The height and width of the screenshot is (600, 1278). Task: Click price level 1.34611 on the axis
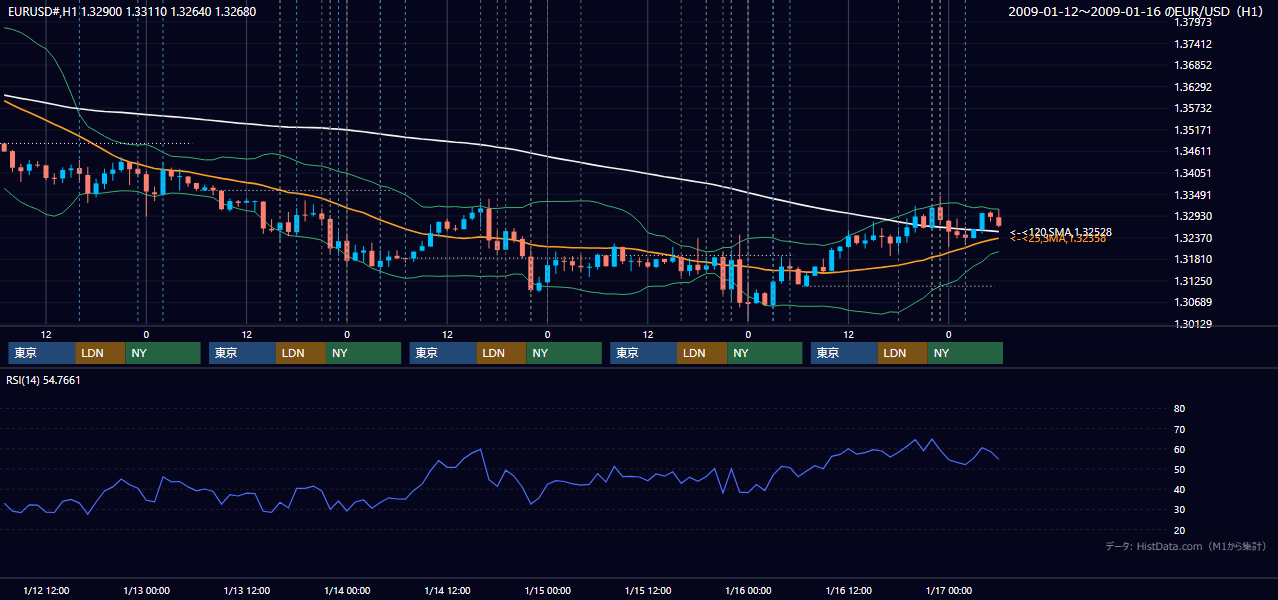1193,151
